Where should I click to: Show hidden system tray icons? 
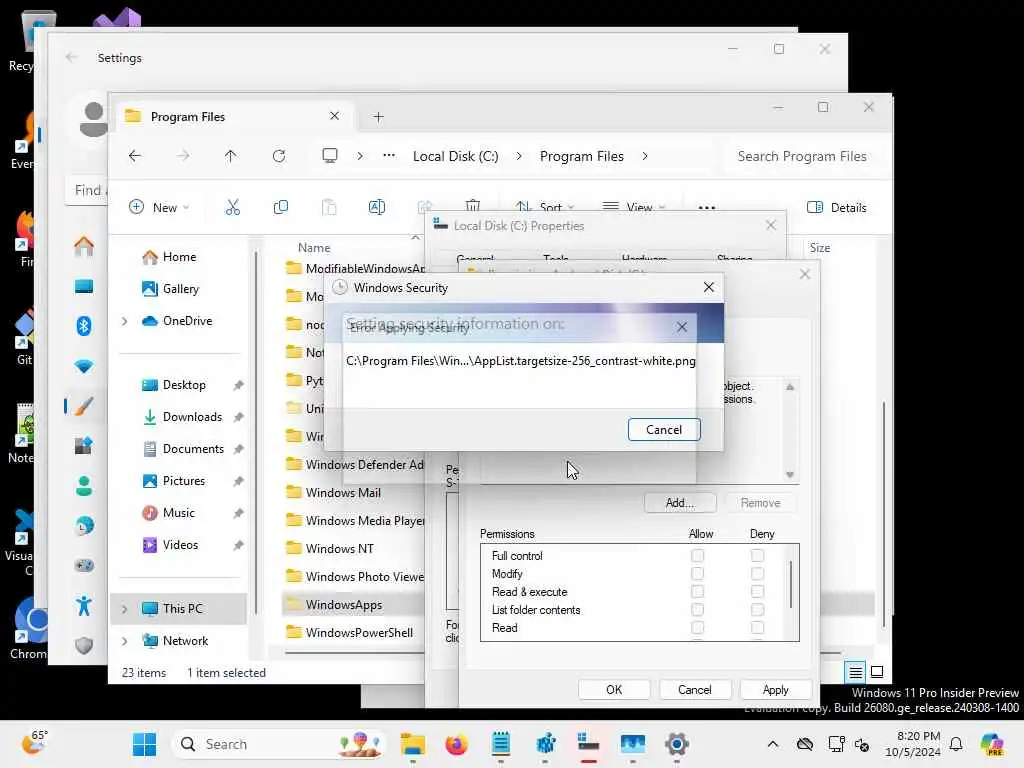(773, 744)
